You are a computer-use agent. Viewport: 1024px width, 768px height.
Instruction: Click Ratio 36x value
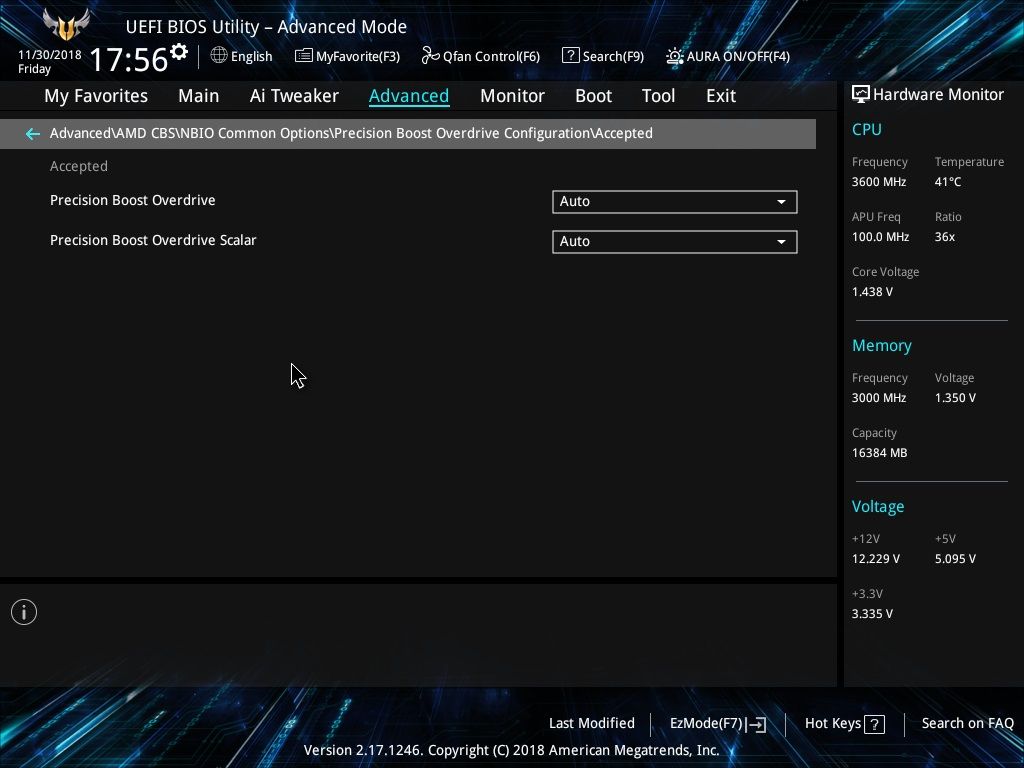tap(944, 237)
